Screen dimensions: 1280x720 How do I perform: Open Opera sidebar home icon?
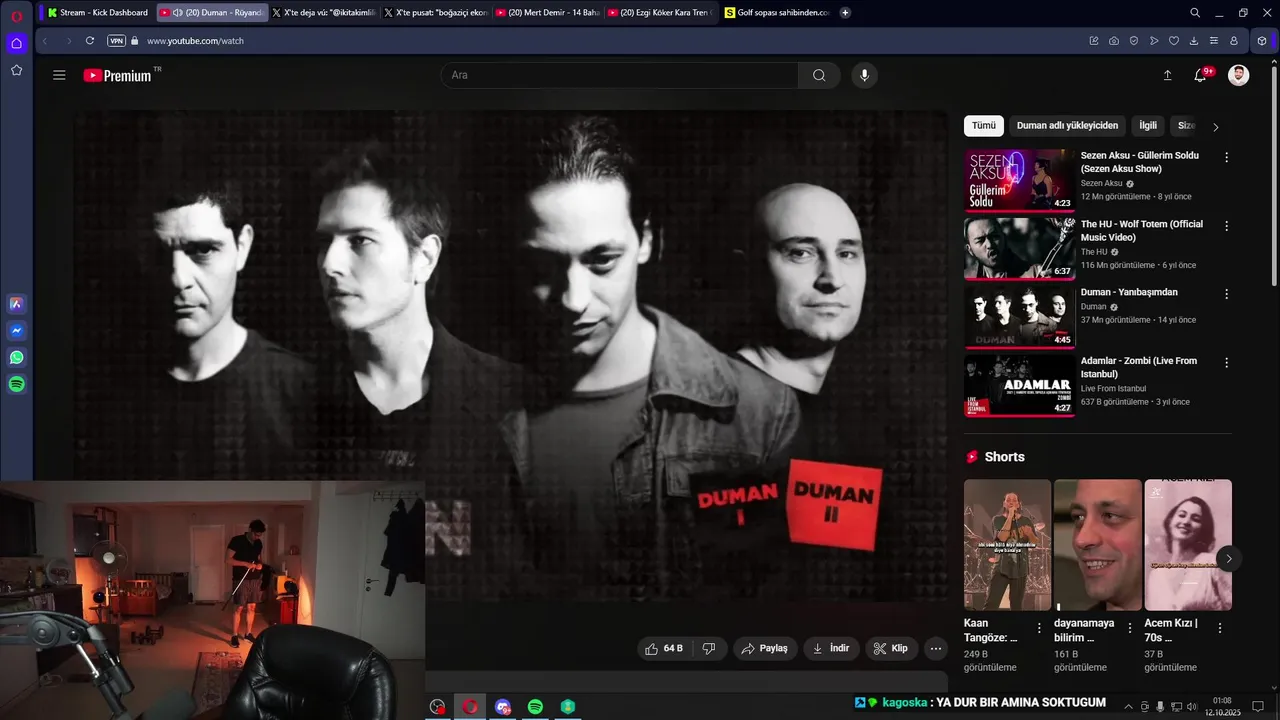pos(16,43)
